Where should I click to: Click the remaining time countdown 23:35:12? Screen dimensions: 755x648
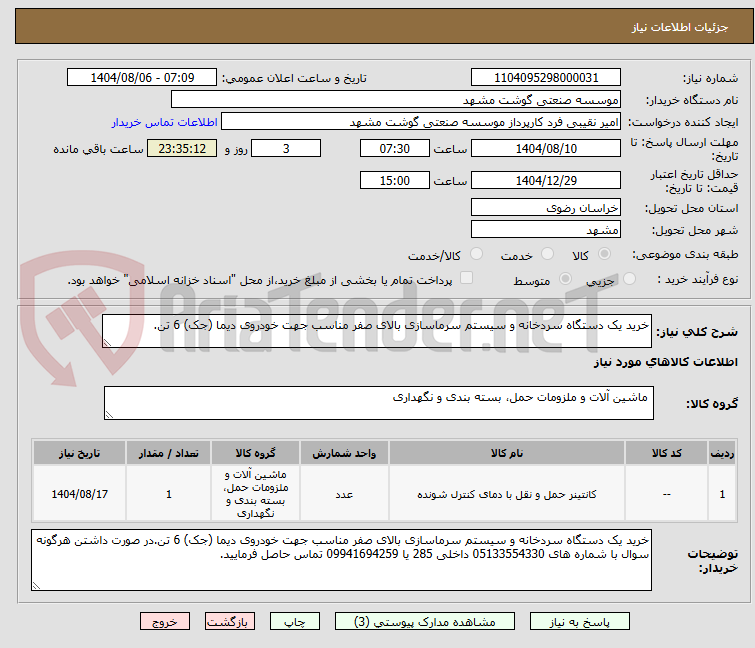point(182,148)
